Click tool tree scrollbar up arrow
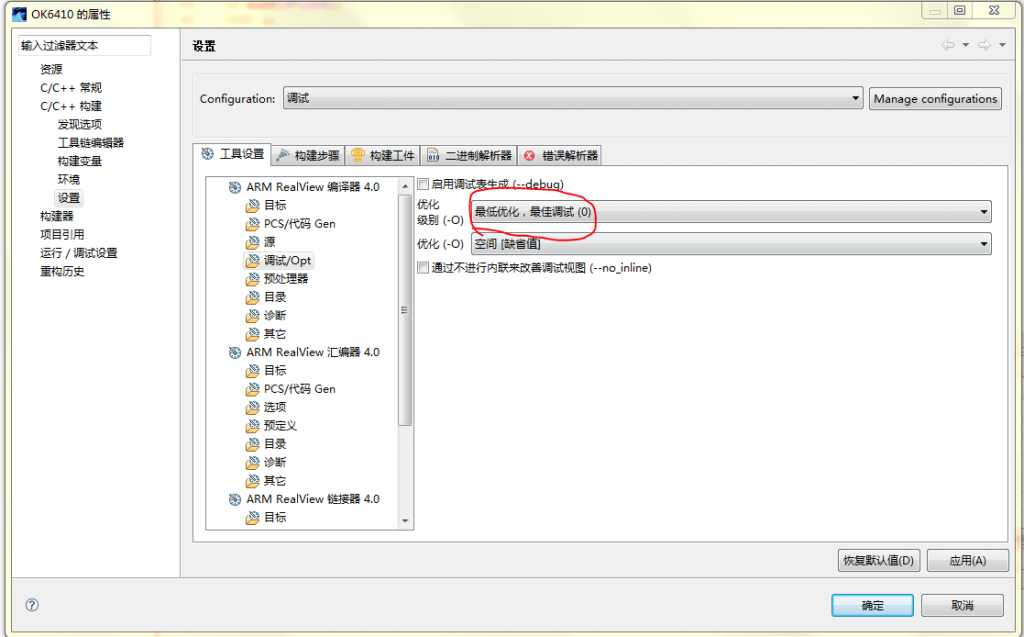 pos(406,186)
